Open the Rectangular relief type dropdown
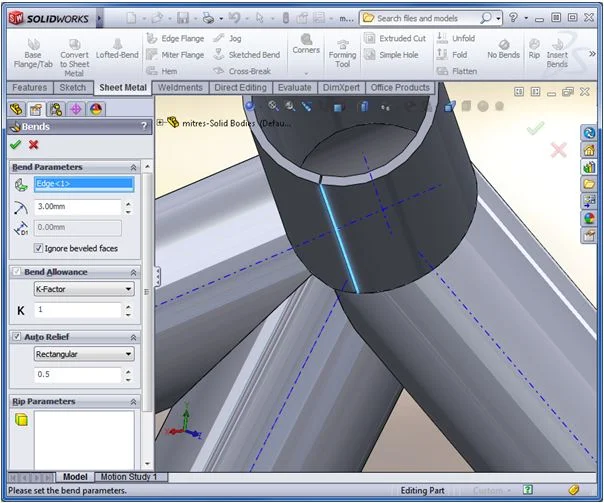The image size is (604, 503). pos(83,354)
